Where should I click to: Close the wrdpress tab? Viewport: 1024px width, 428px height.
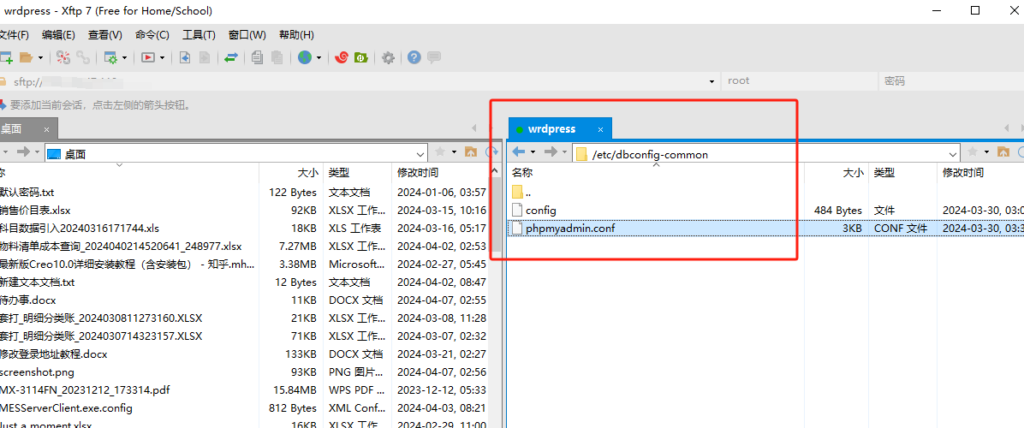601,129
